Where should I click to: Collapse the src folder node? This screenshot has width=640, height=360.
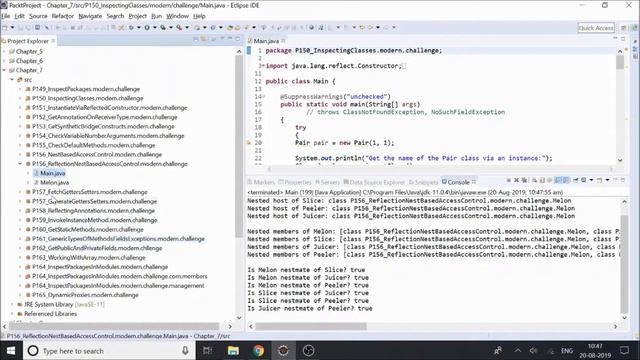12,80
